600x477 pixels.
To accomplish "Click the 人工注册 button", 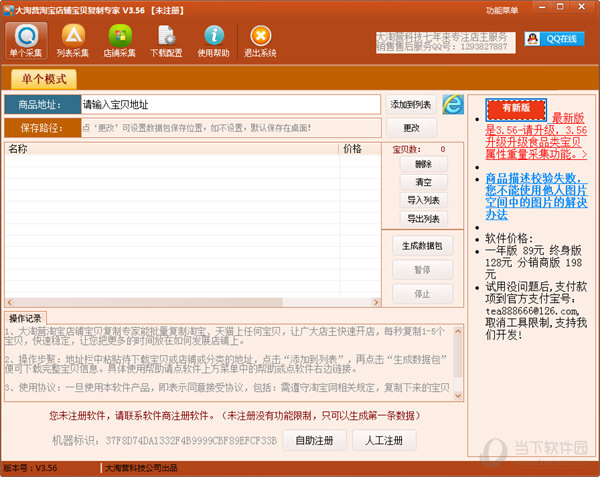I will click(384, 440).
